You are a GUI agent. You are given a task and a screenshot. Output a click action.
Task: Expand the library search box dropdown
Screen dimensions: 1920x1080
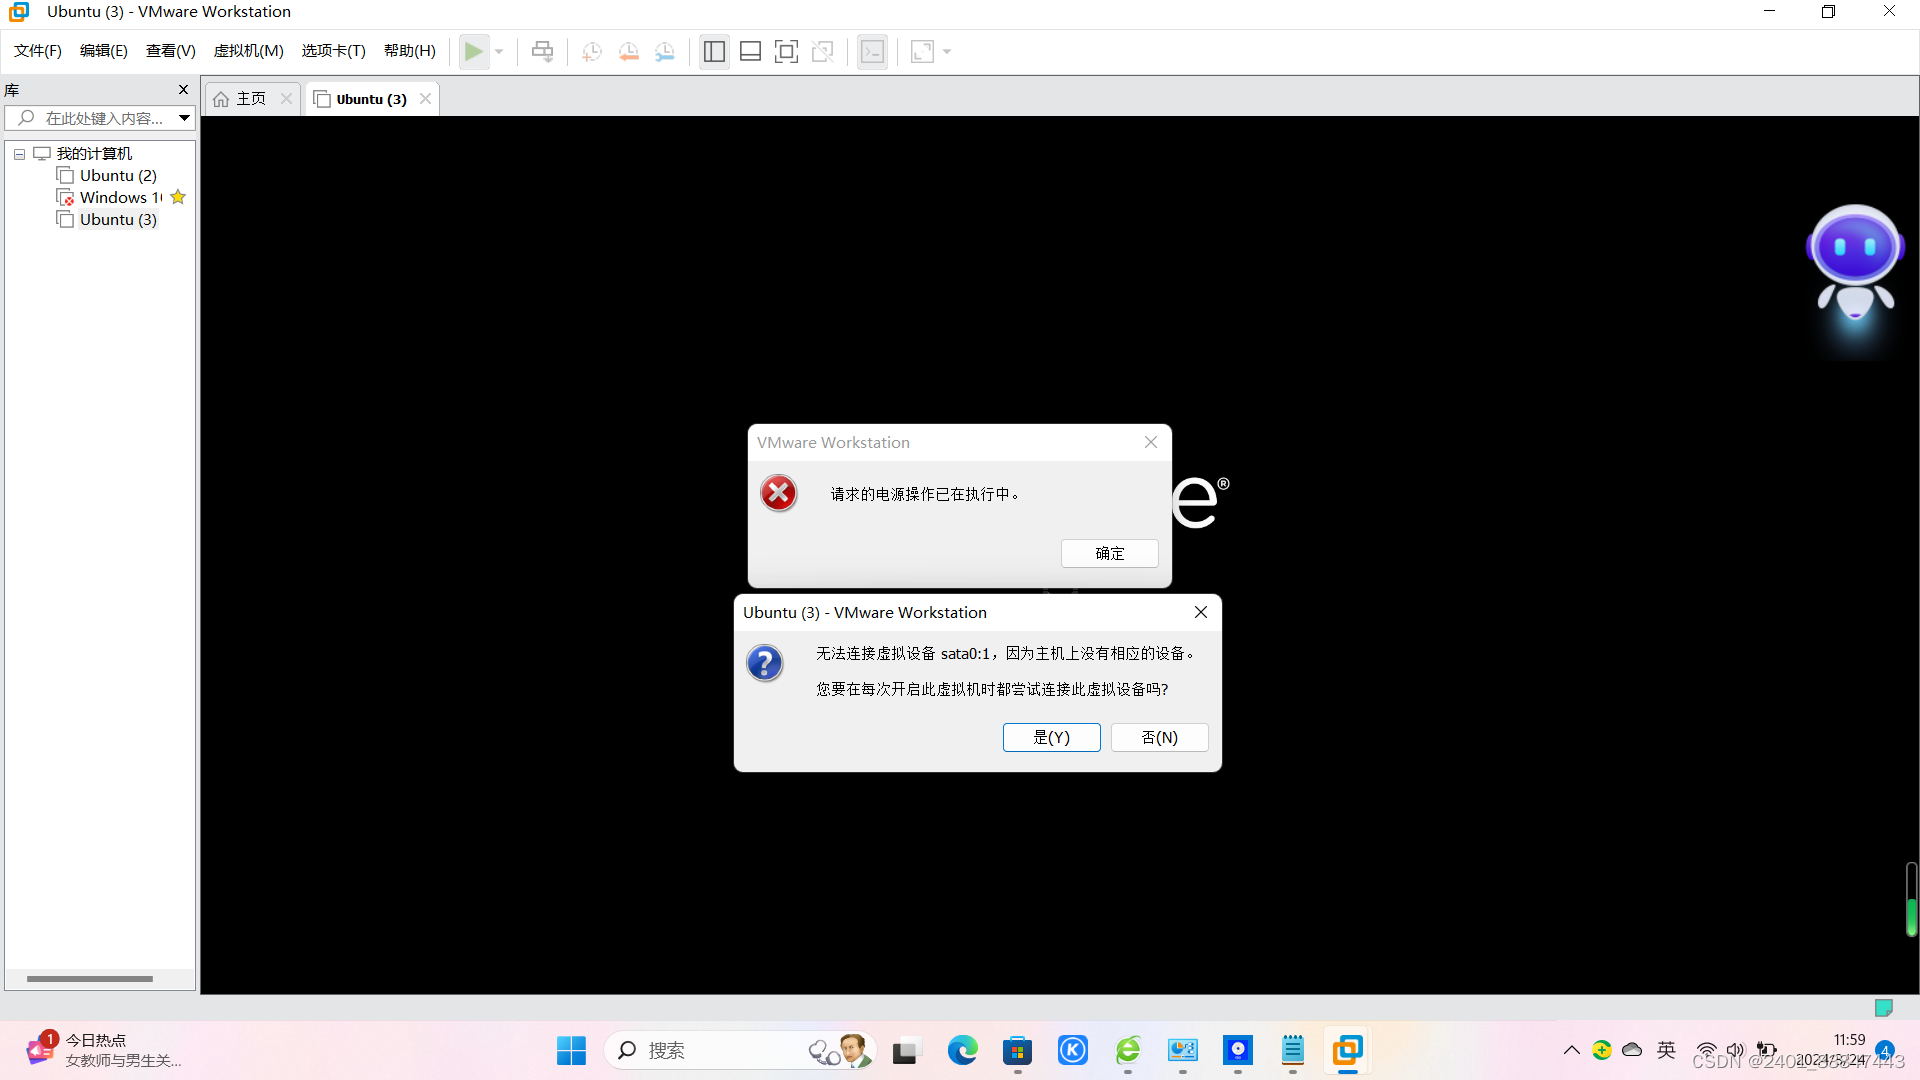coord(184,118)
